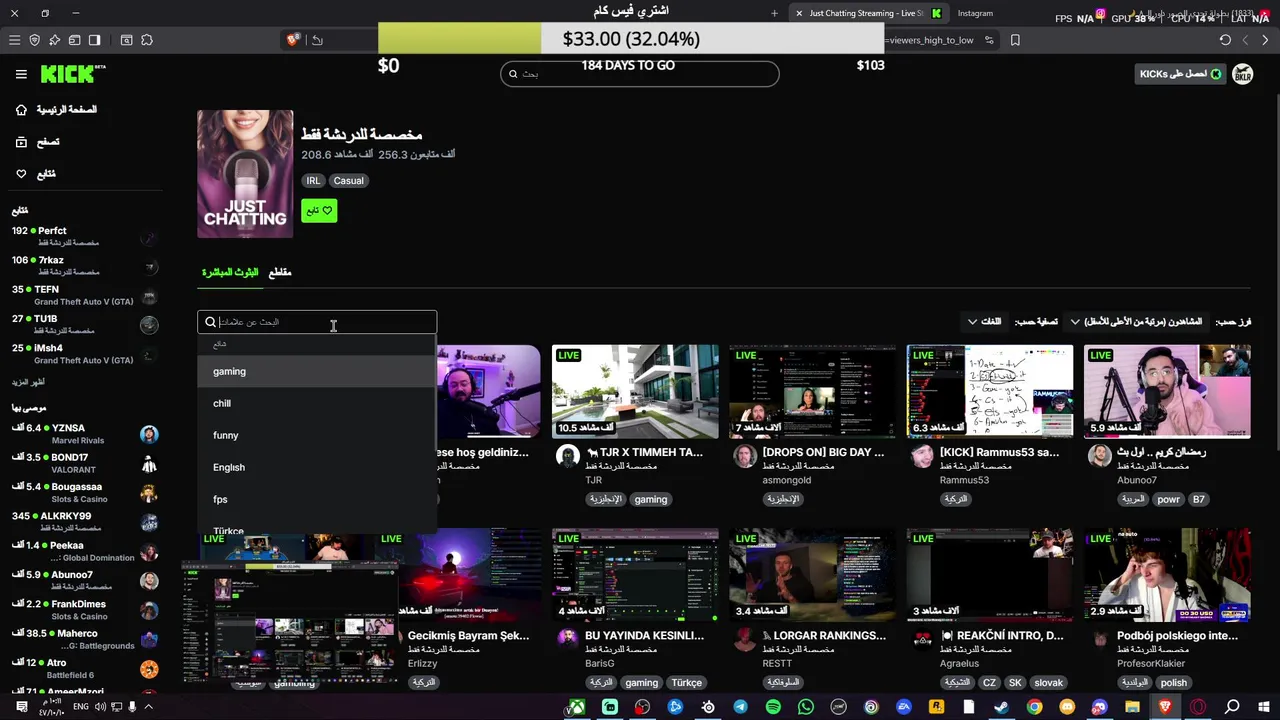Toggle the browser sidebar panel icon
The height and width of the screenshot is (720, 1280).
pos(94,40)
